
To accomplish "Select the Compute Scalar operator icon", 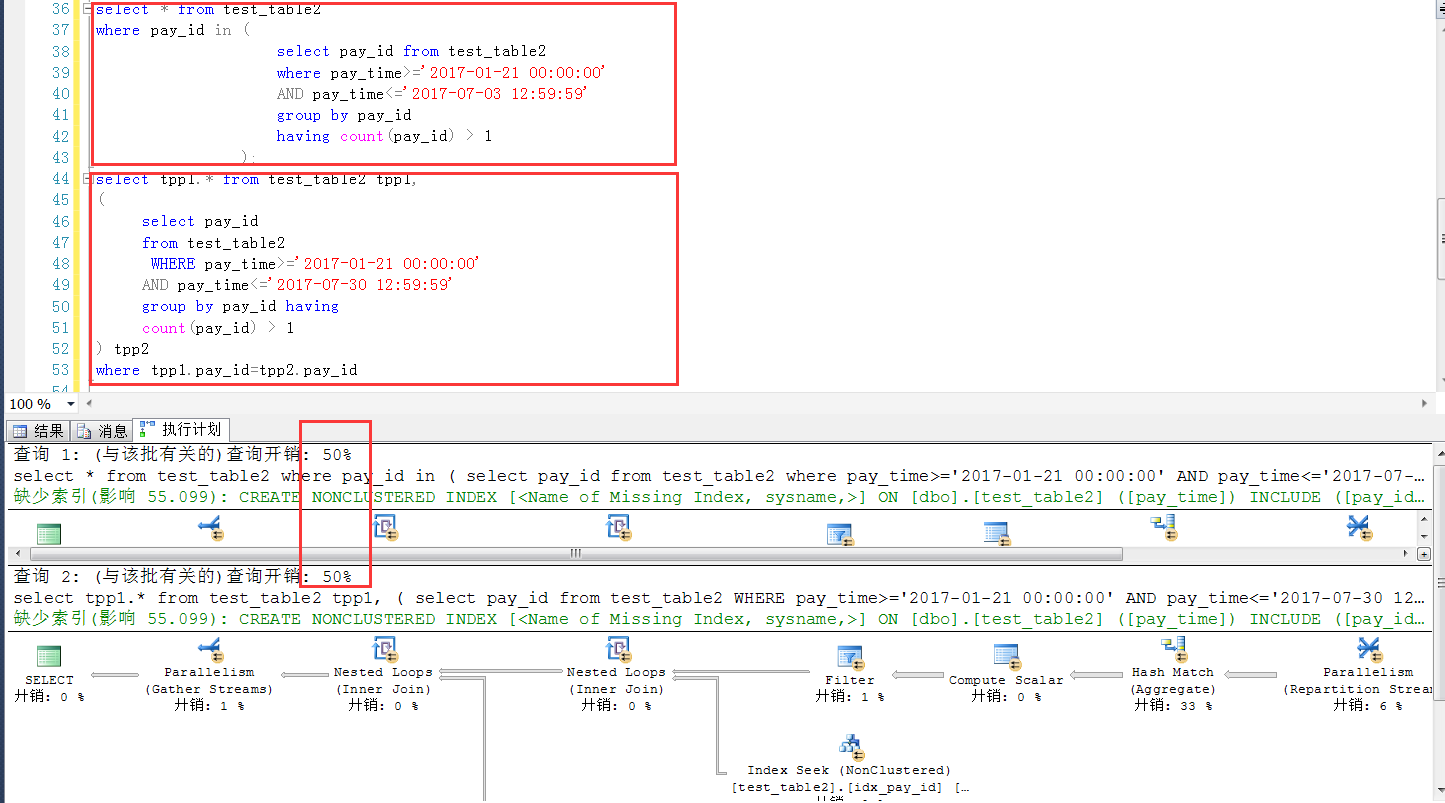I will point(1006,653).
